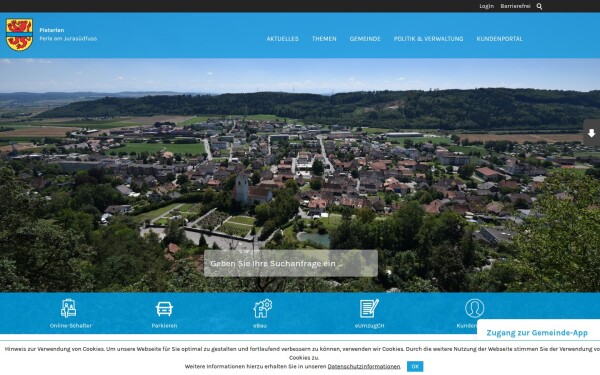
Task: Click the scroll-down arrow button on the right
Action: click(592, 133)
